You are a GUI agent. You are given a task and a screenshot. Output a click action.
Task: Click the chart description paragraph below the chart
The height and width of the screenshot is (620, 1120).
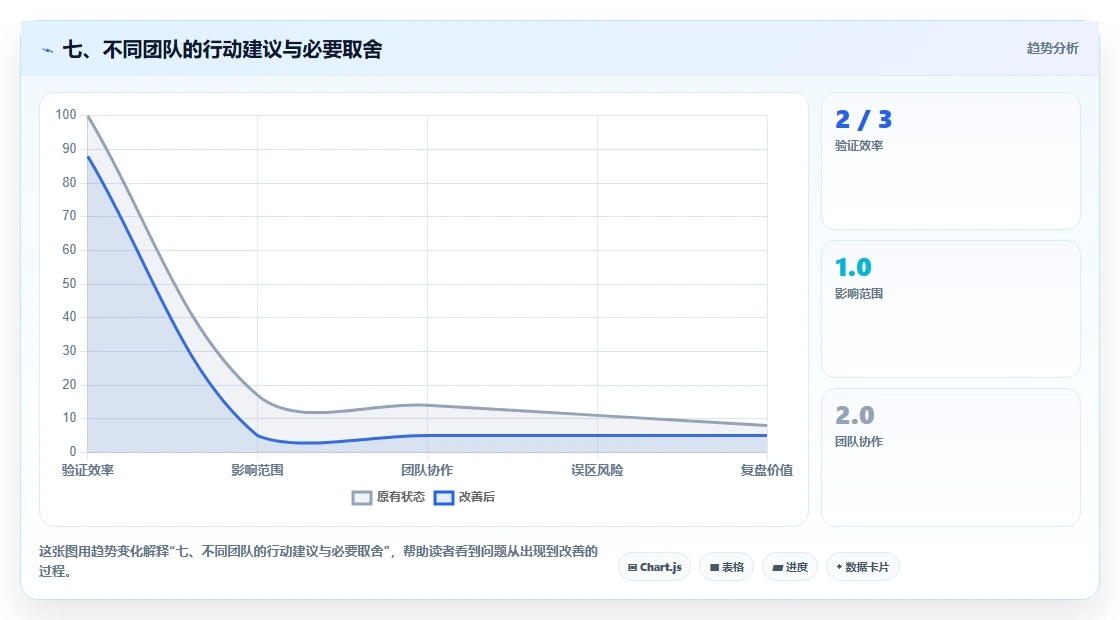coord(319,561)
